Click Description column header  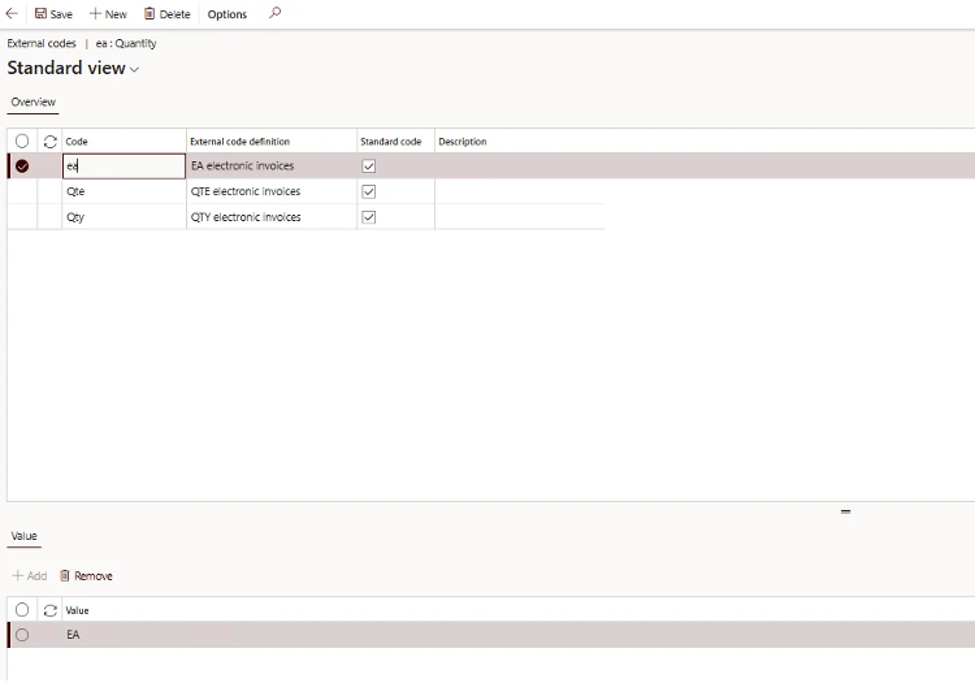pos(462,141)
